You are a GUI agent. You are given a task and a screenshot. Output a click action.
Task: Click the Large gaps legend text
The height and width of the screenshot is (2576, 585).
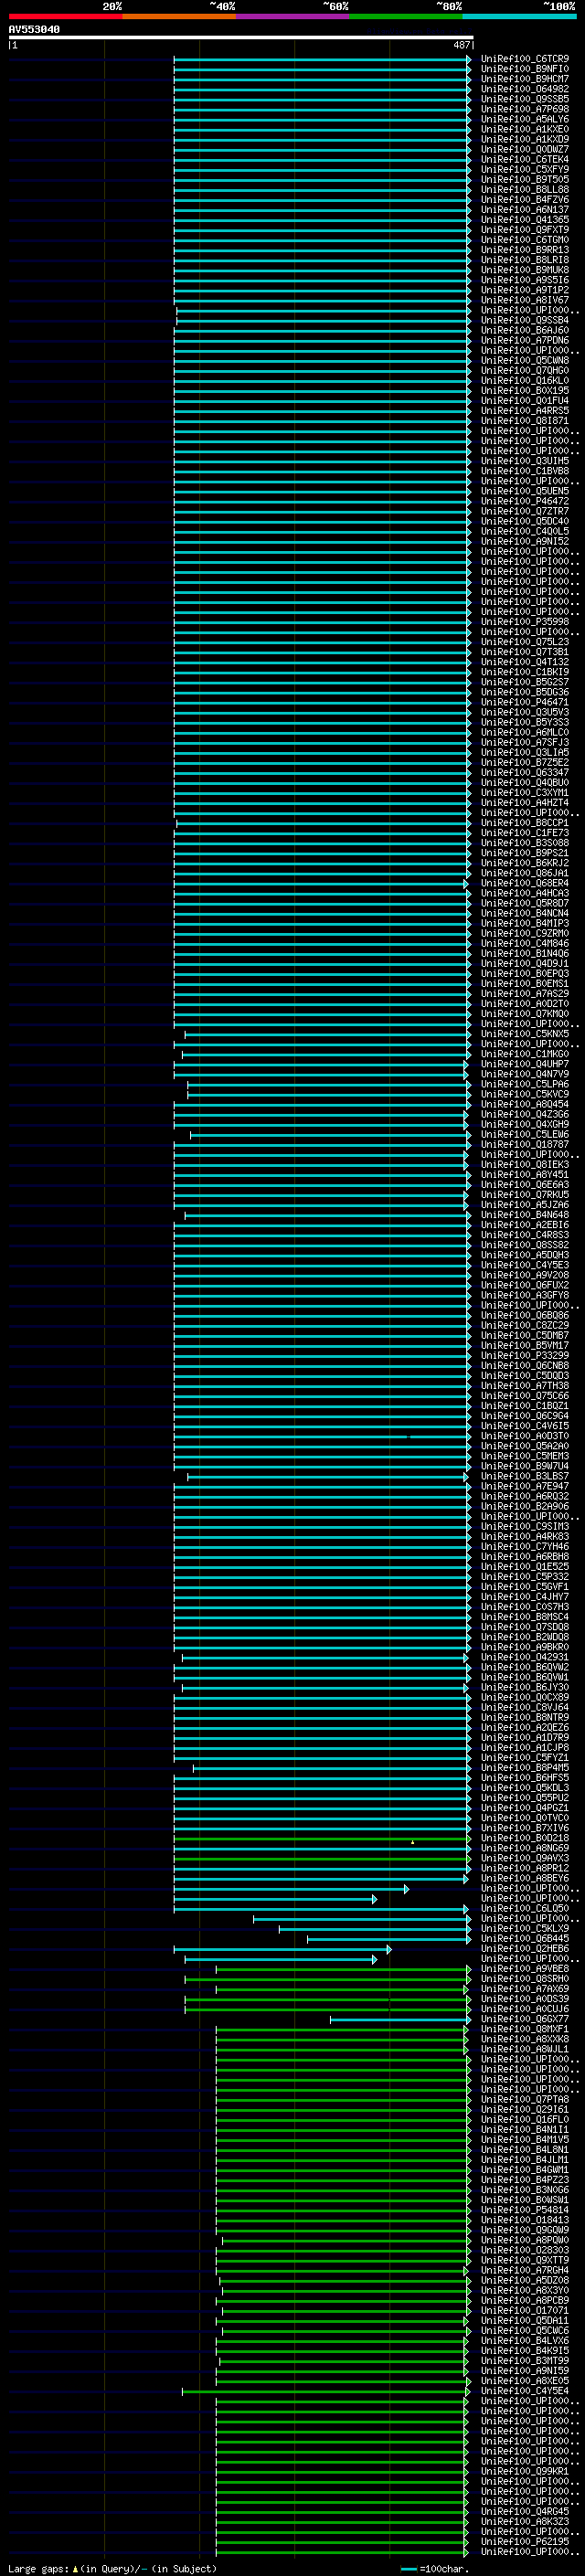pos(112,2568)
